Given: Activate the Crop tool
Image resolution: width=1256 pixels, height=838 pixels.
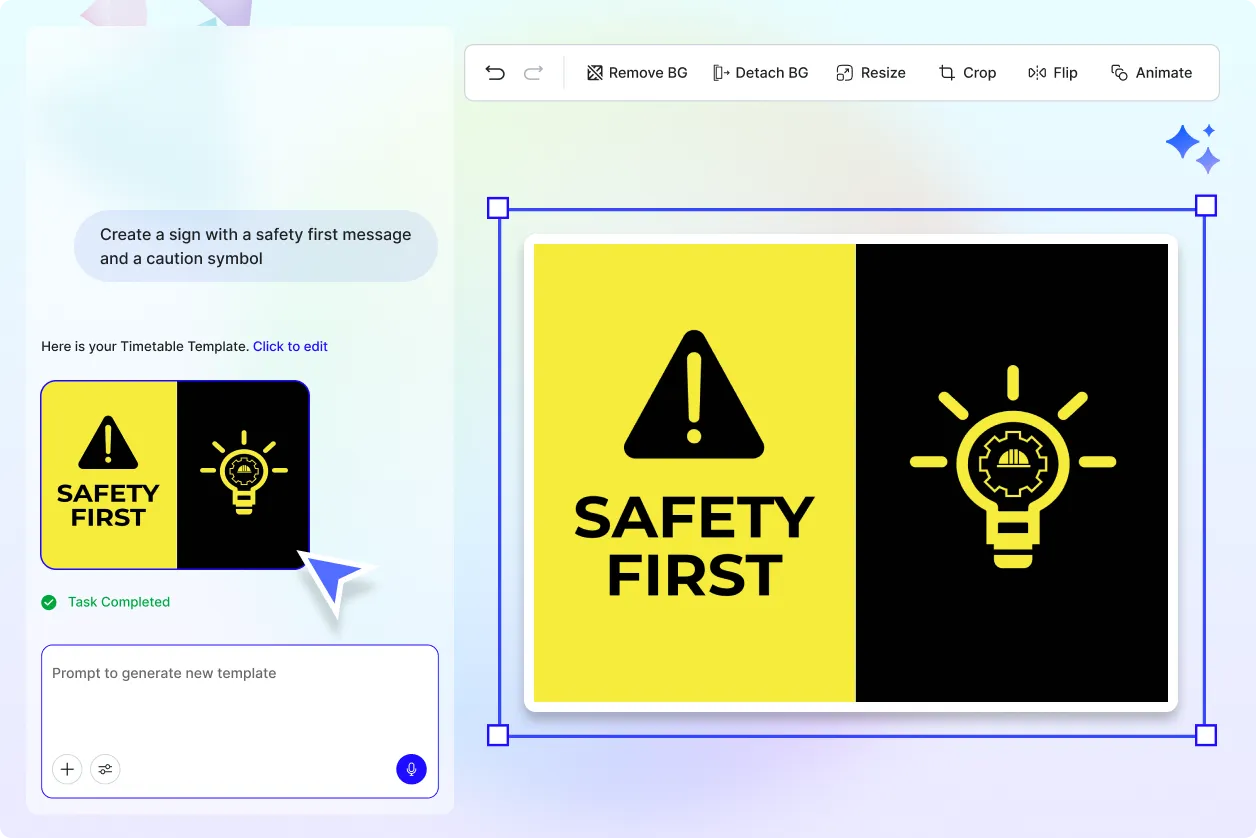Looking at the screenshot, I should pos(966,72).
